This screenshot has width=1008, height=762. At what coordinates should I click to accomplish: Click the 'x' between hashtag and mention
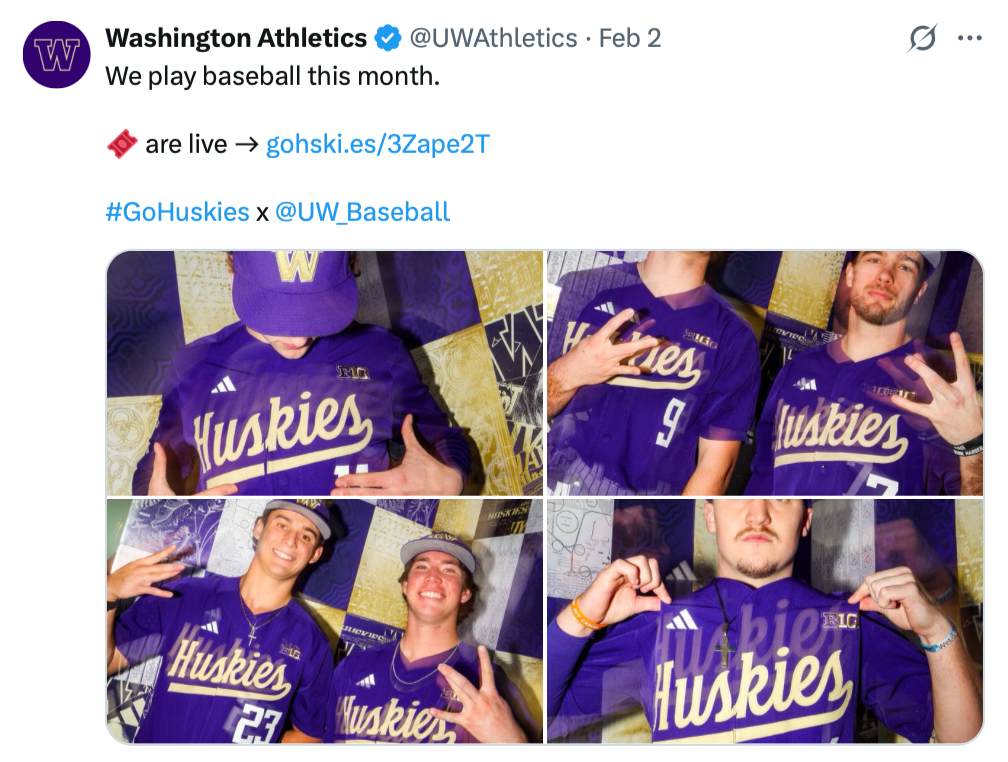click(x=262, y=212)
